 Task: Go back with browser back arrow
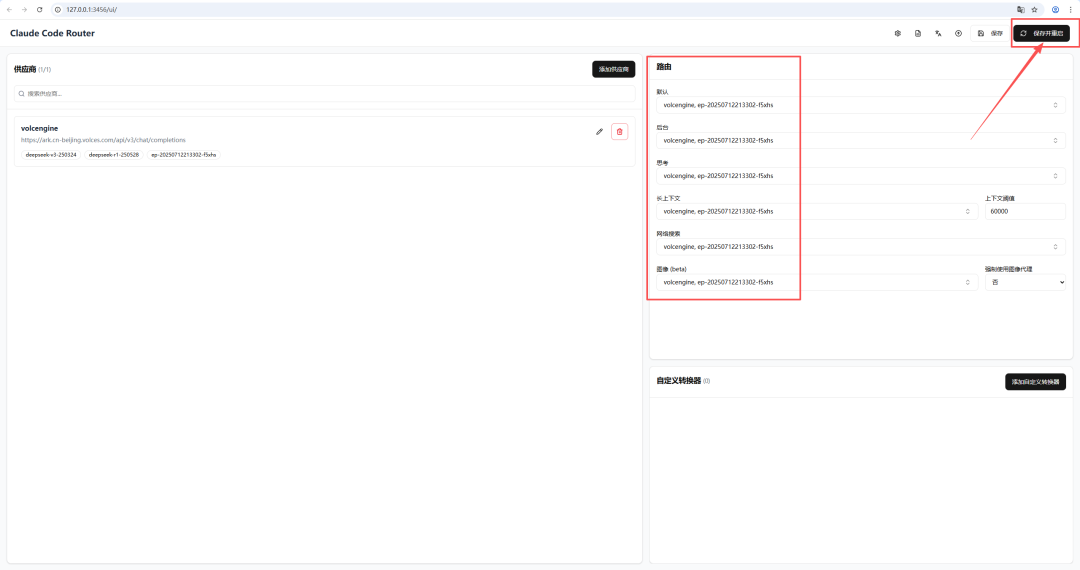9,10
